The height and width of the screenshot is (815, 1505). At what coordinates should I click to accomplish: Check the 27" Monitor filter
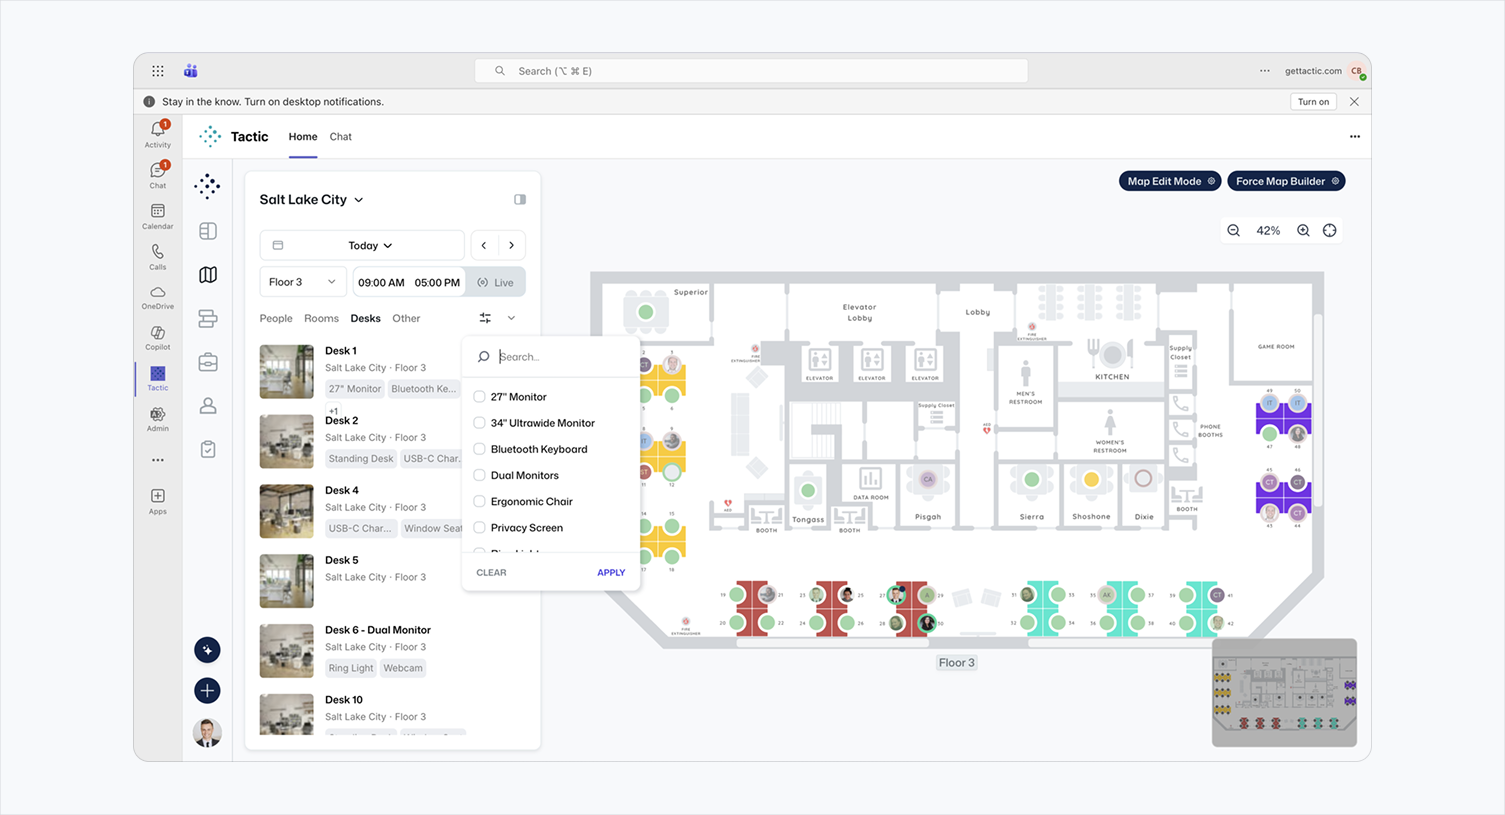[479, 397]
